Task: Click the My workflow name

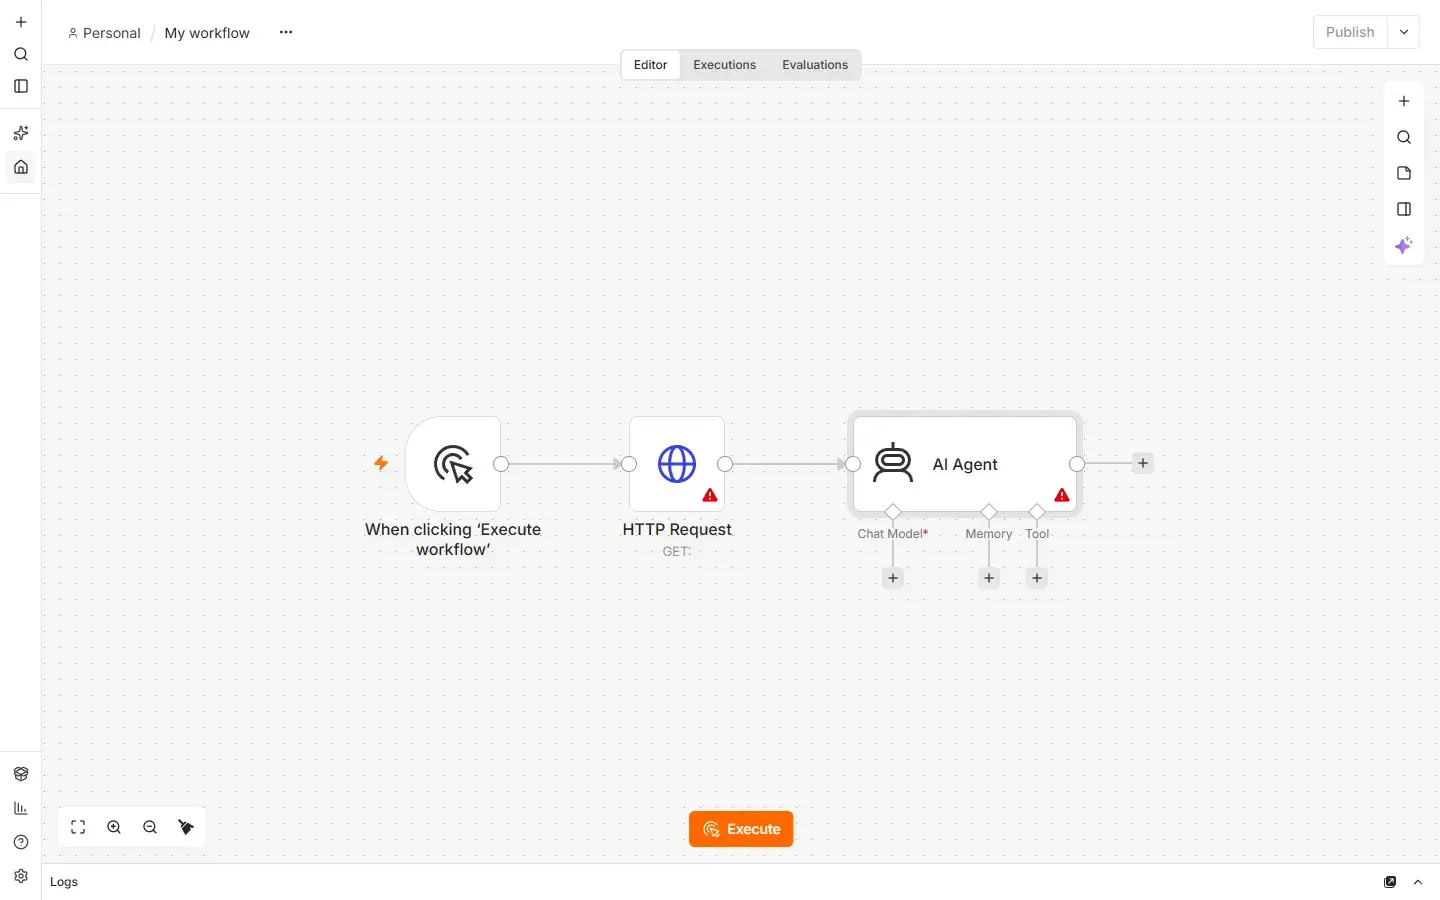Action: click(207, 33)
